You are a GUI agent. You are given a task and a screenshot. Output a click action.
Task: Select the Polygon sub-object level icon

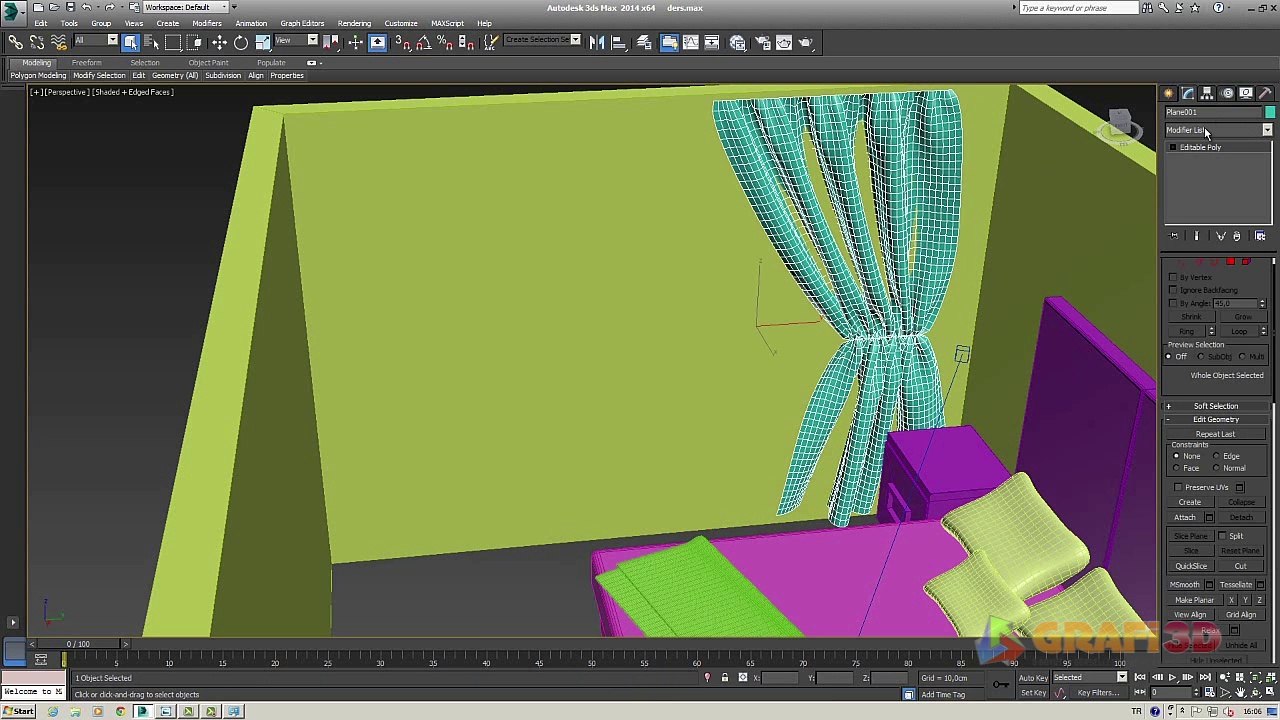pos(1231,262)
